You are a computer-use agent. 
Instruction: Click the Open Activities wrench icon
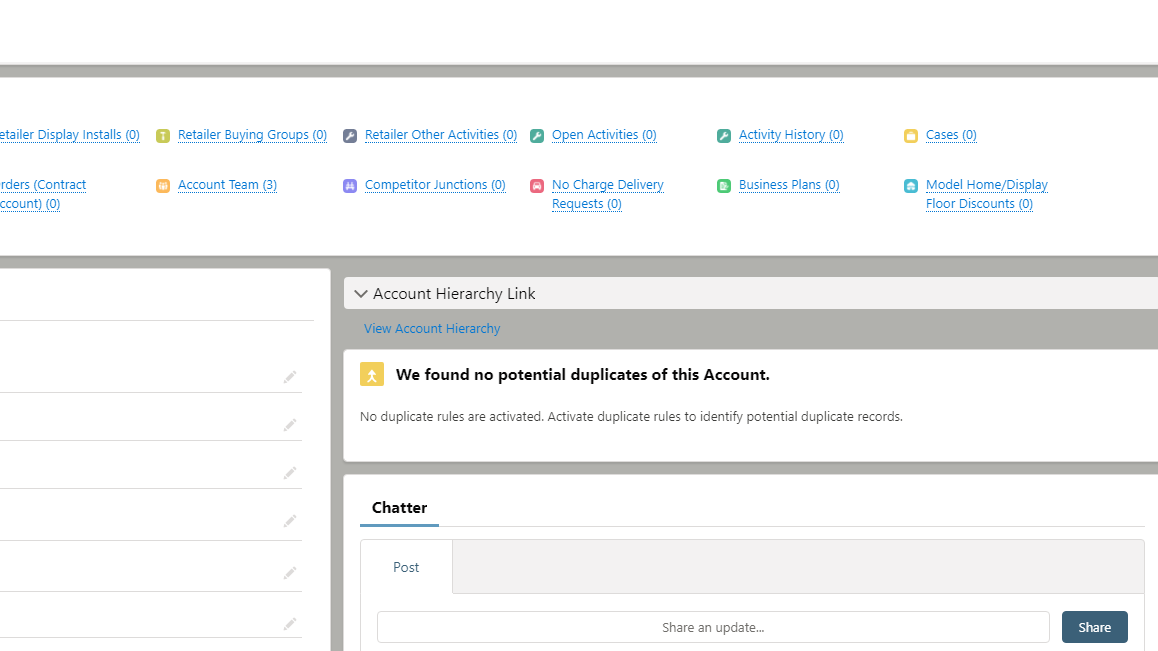click(537, 136)
